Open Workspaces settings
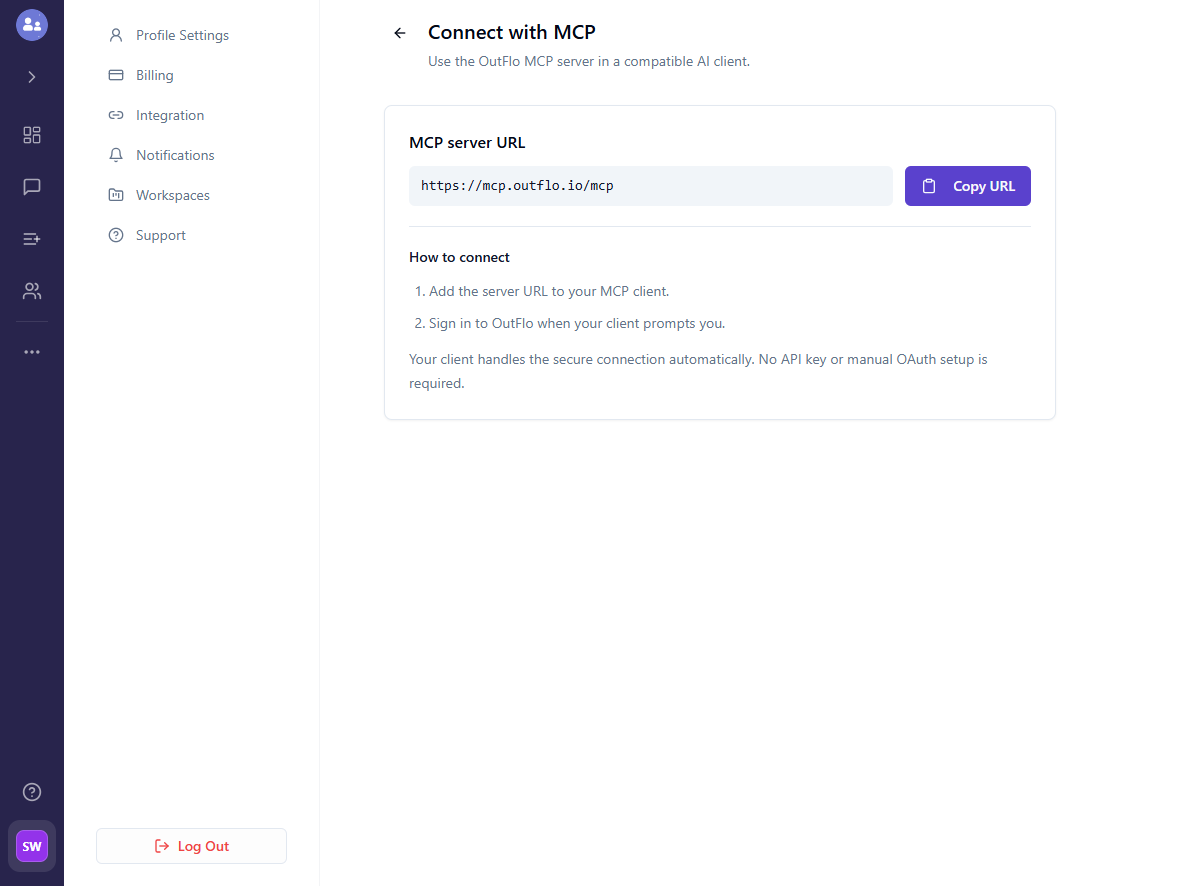Viewport: 1196px width, 886px height. 159,195
